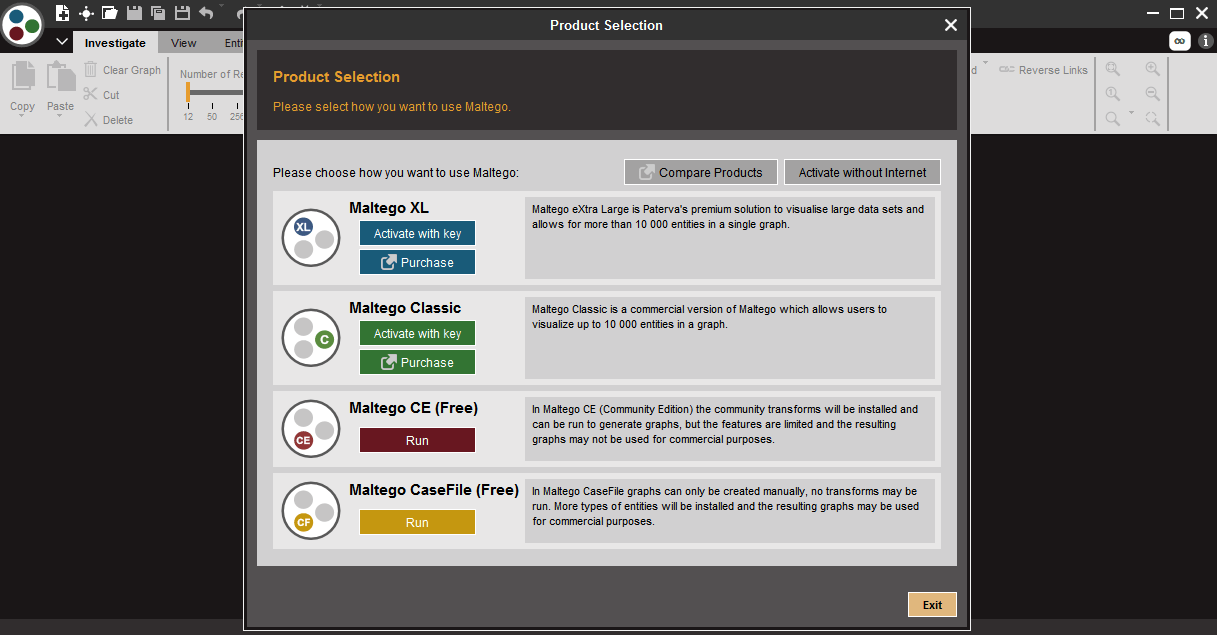This screenshot has width=1217, height=635.
Task: Click the Zoom Out magnifier icon
Action: (1153, 94)
